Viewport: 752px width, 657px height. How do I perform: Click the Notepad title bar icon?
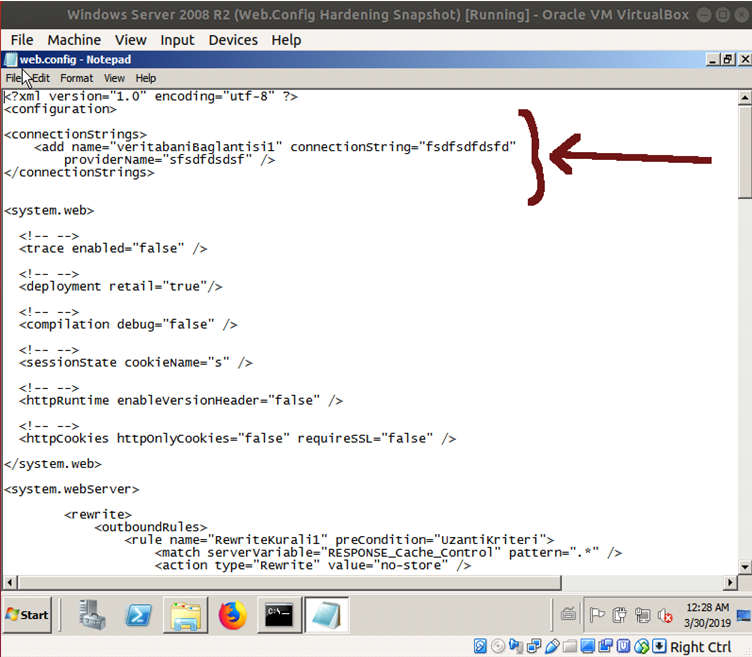click(10, 59)
